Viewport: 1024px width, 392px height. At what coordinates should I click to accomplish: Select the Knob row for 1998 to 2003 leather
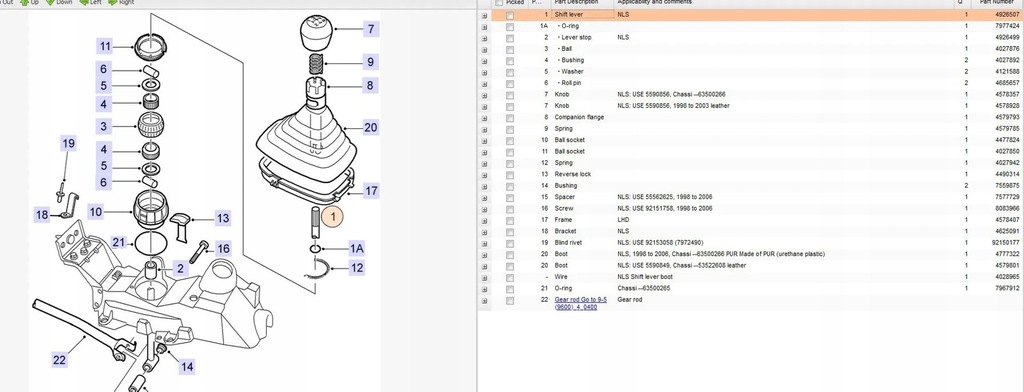pyautogui.click(x=751, y=106)
